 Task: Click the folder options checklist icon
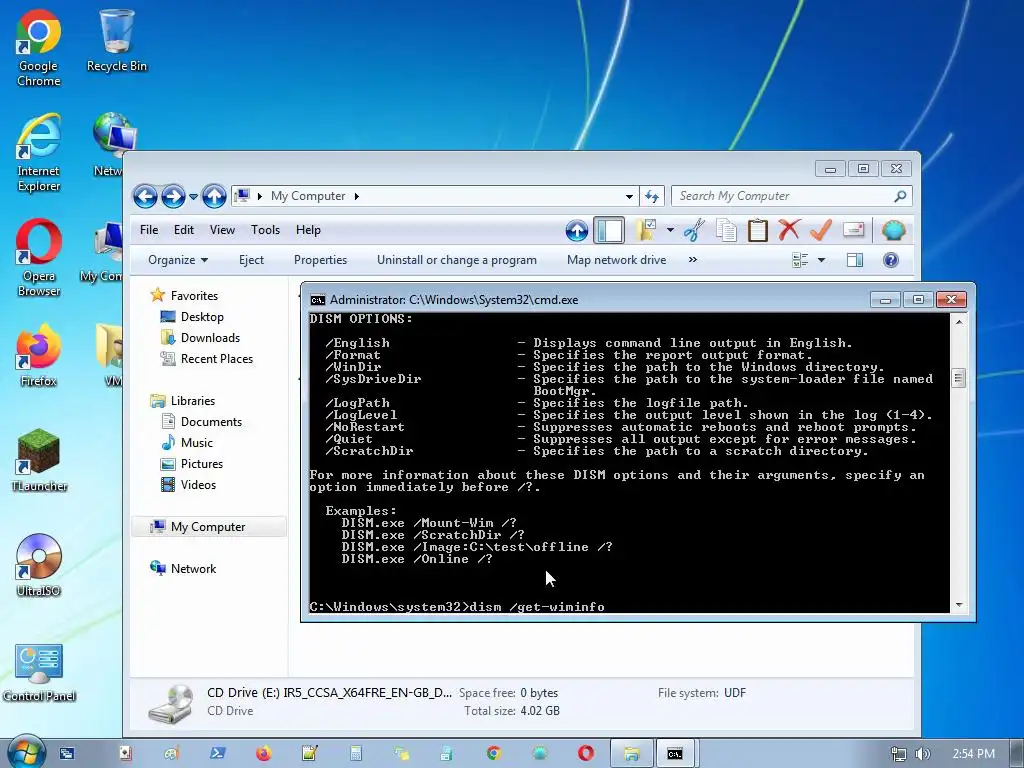point(646,230)
